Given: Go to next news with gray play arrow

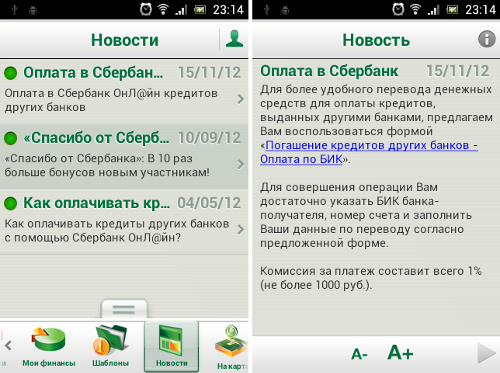Looking at the screenshot, I should click(x=486, y=353).
